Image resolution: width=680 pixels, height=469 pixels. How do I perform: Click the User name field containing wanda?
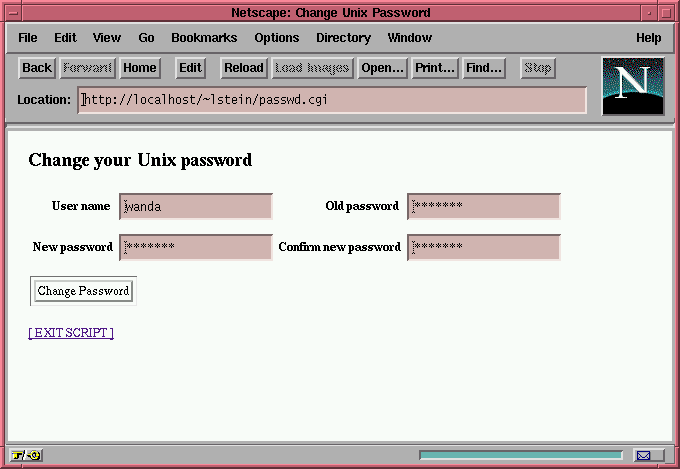[196, 207]
